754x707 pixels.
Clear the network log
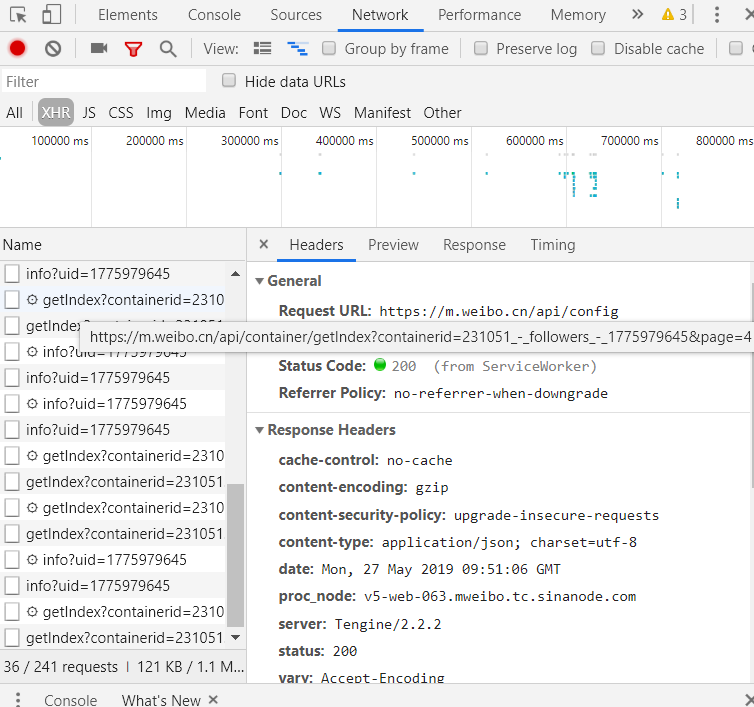click(53, 48)
